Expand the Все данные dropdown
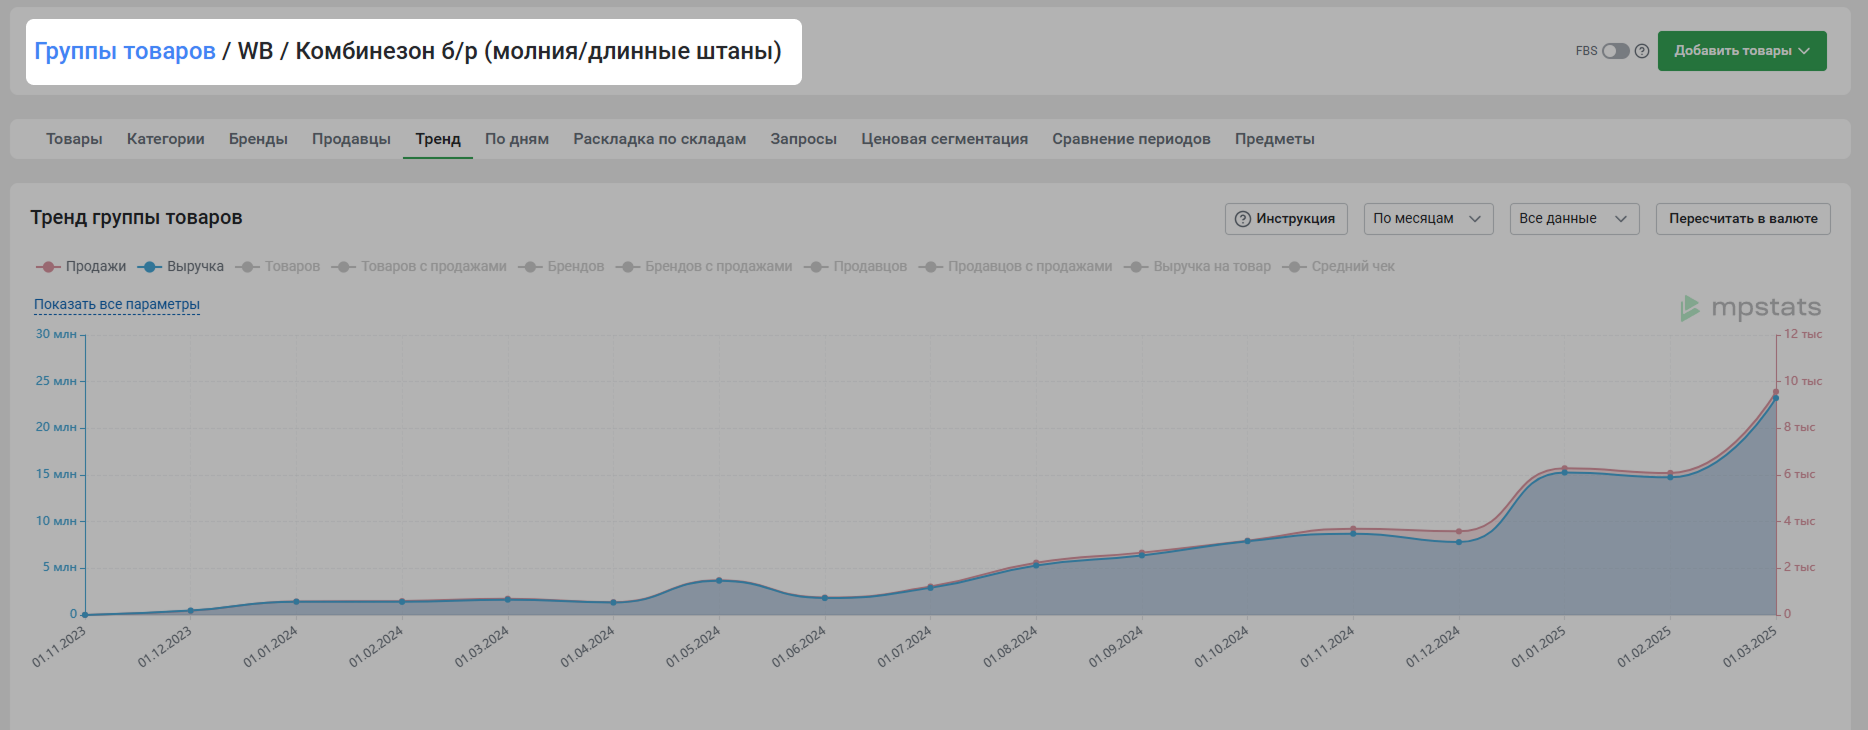 (x=1573, y=219)
